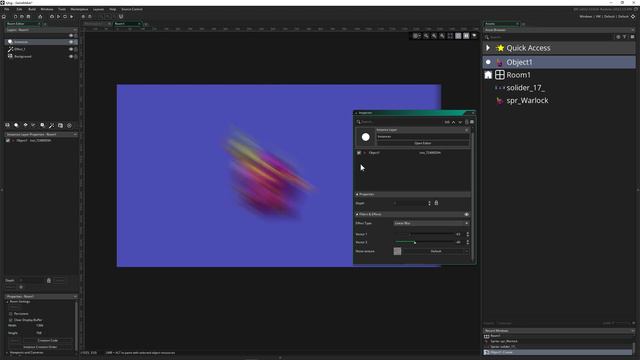Select Room1 in Asset Browser
640x360 pixels.
click(x=518, y=75)
